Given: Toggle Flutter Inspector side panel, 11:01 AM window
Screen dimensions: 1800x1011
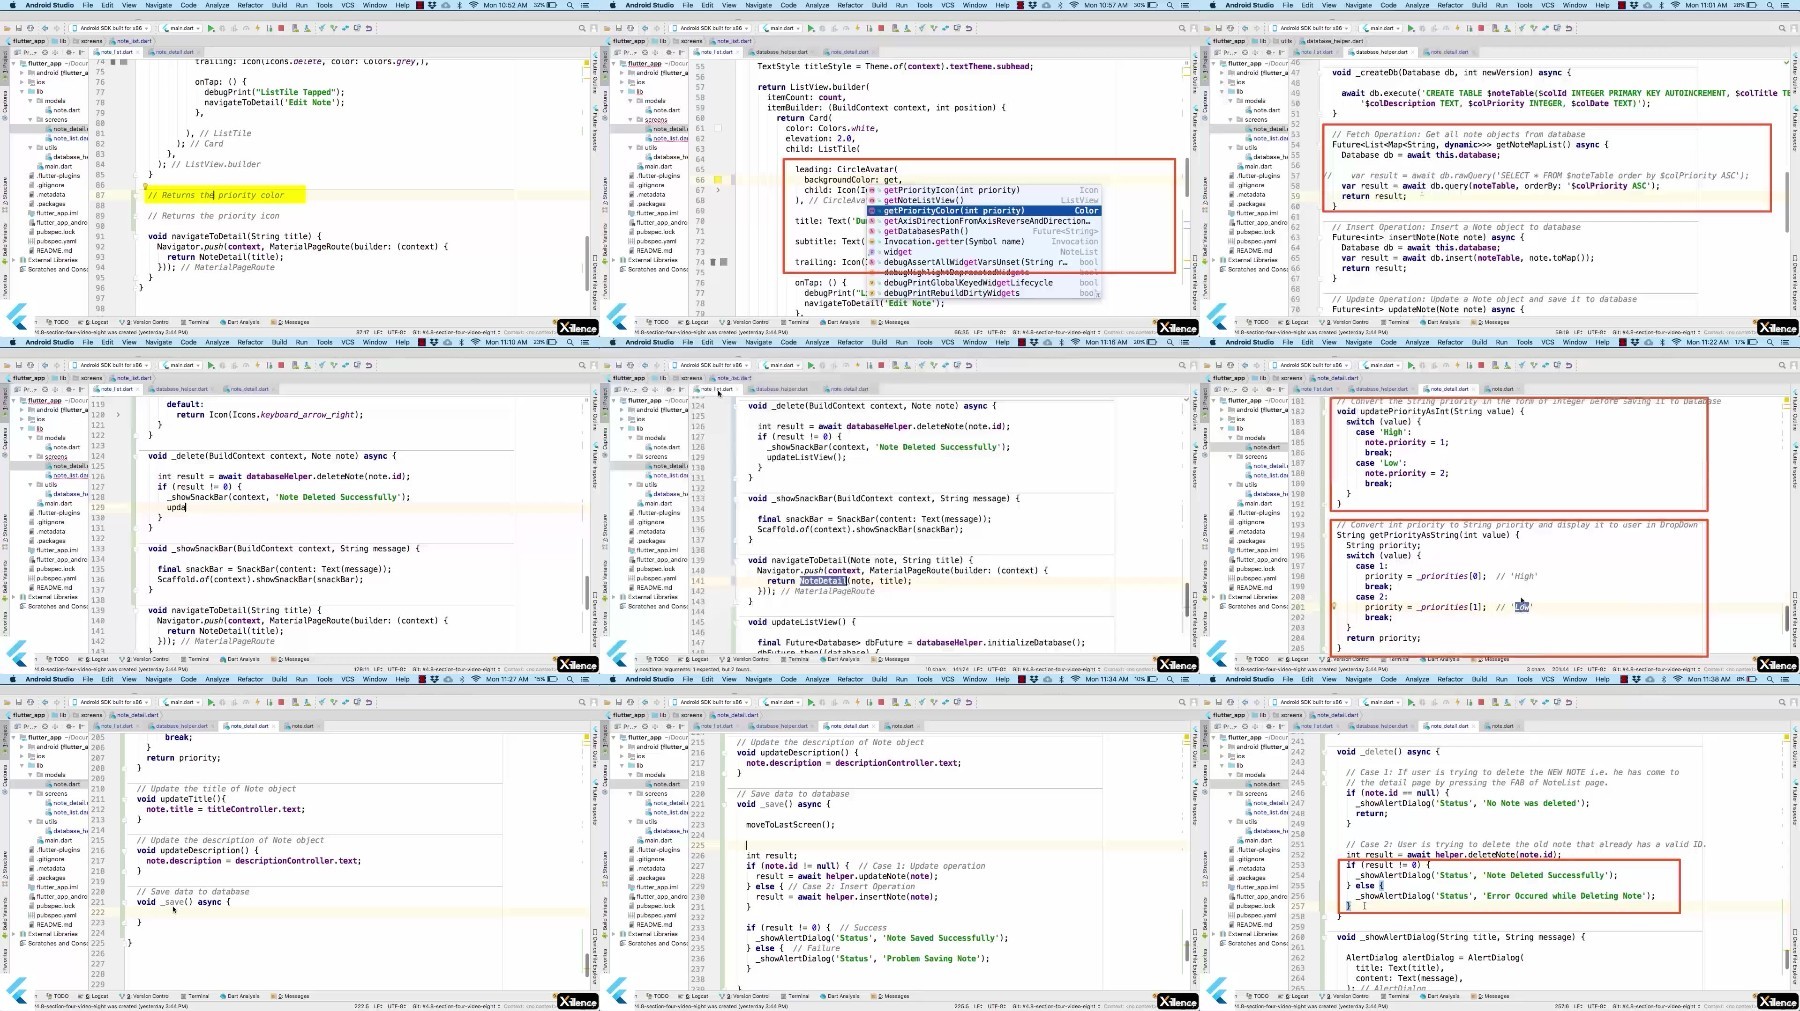Looking at the screenshot, I should [1795, 127].
